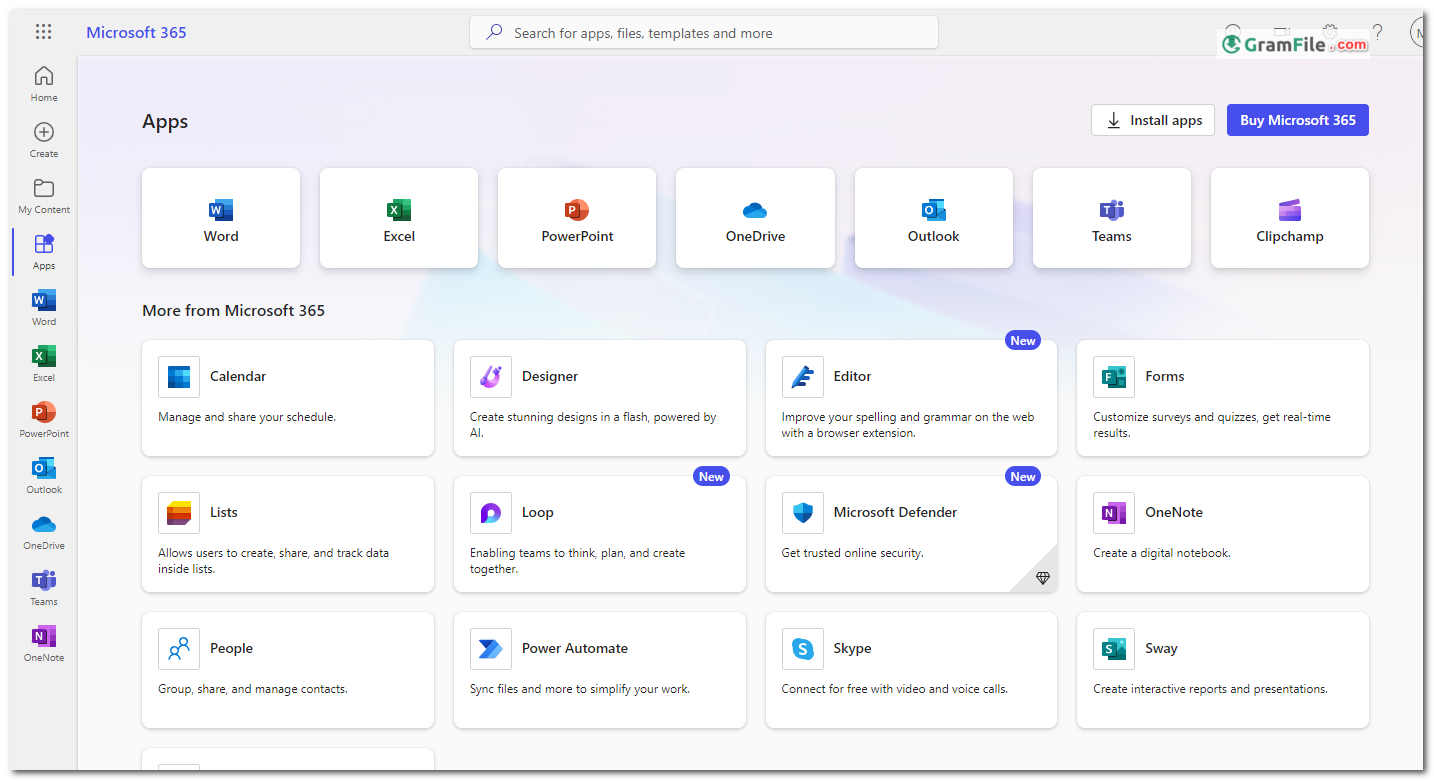Click the search bar to search apps

(x=703, y=31)
